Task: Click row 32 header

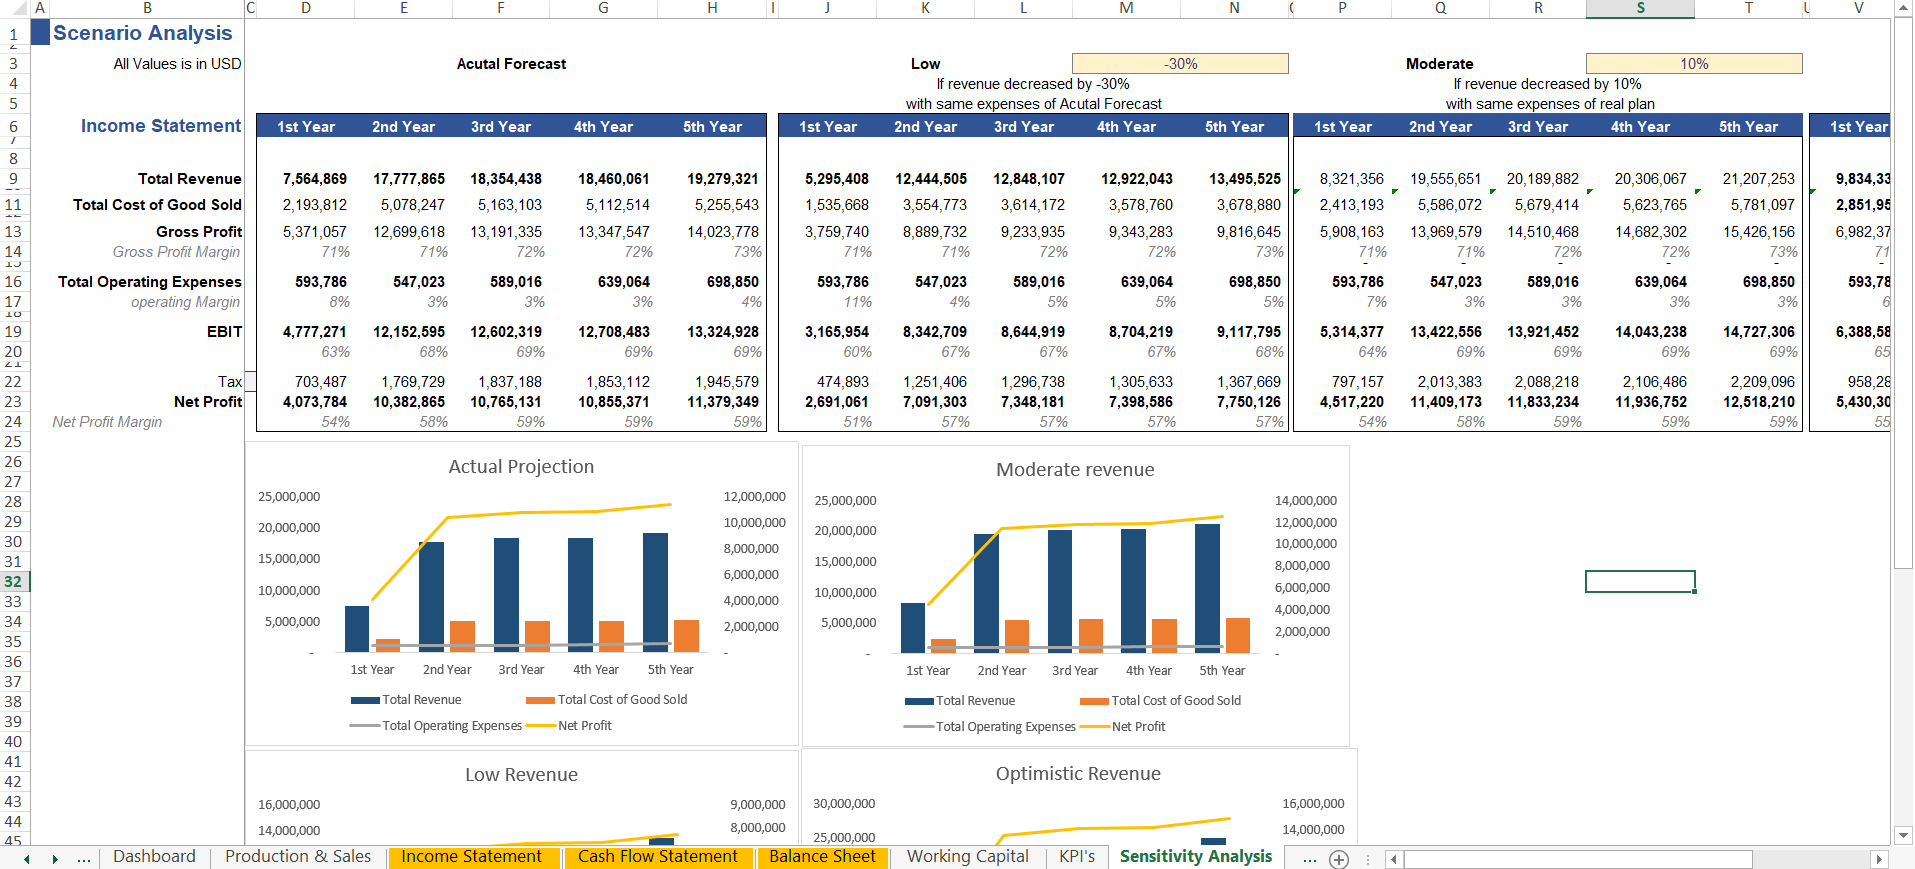Action: tap(13, 582)
